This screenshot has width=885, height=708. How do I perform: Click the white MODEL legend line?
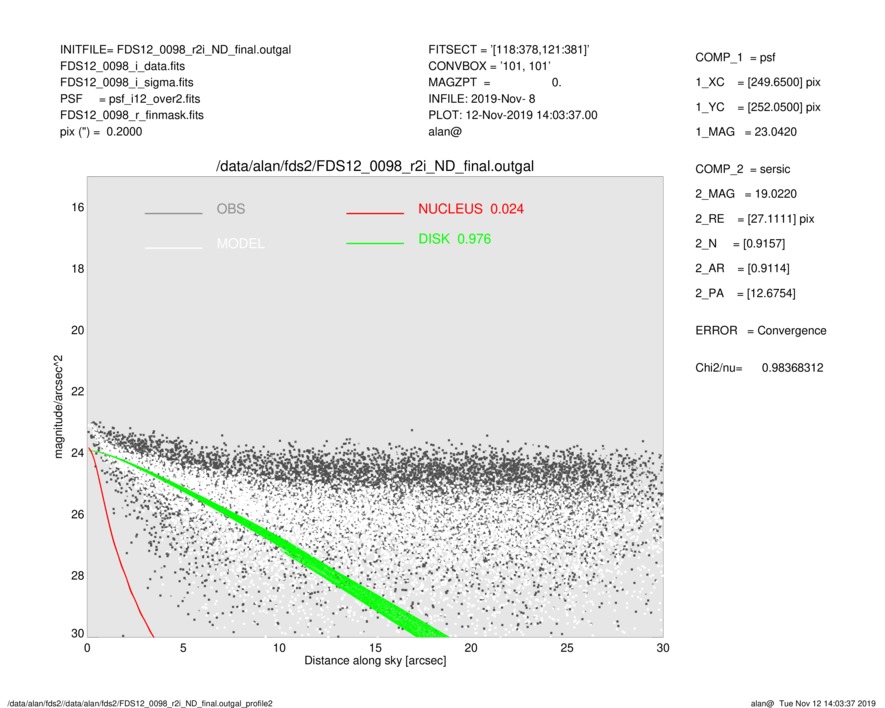coord(174,247)
